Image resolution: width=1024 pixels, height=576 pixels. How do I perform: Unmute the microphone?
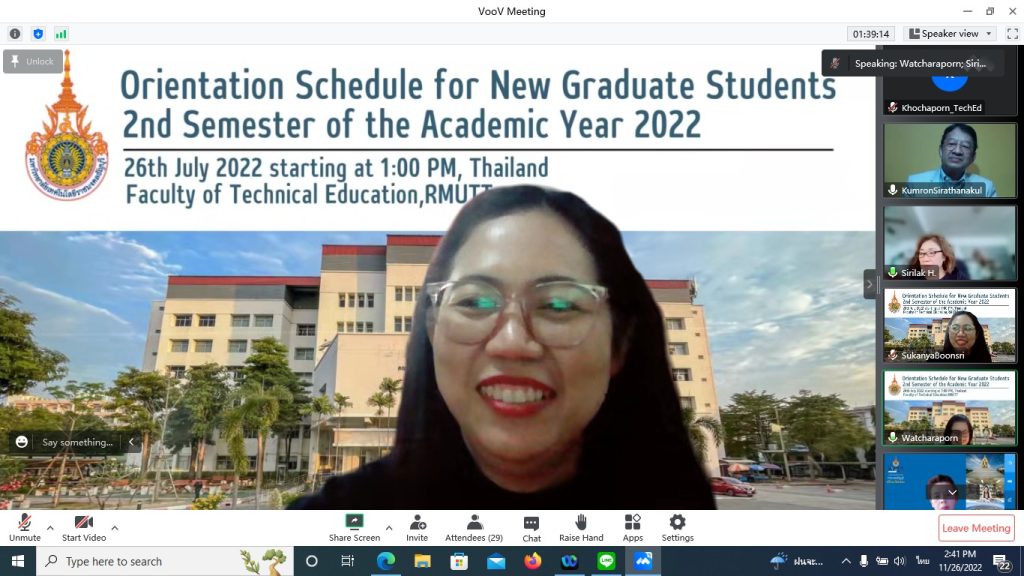(x=25, y=528)
